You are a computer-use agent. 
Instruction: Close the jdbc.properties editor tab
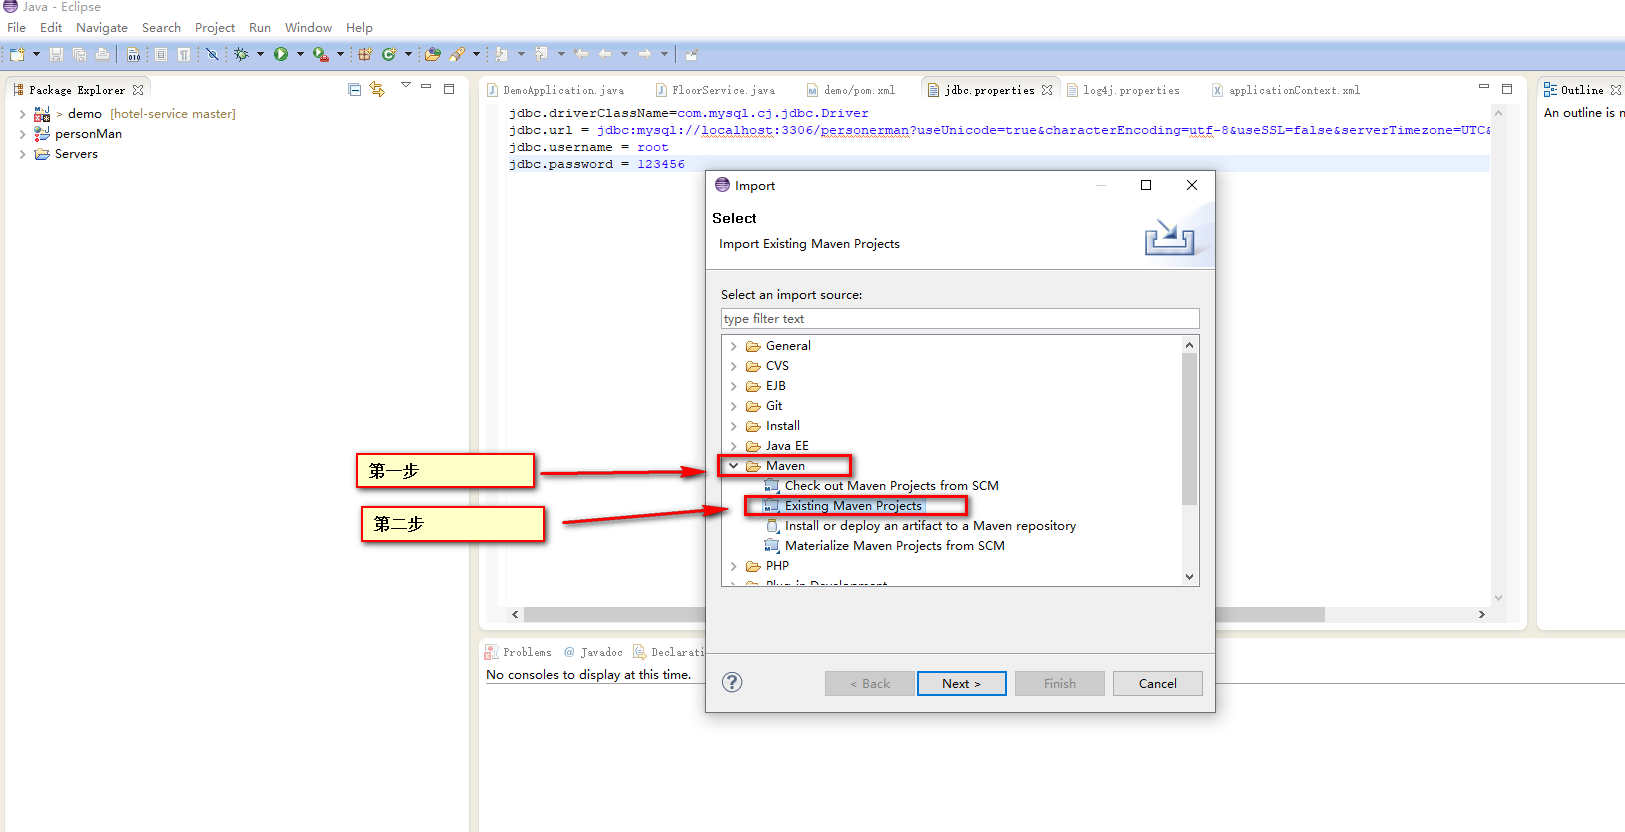[1047, 90]
